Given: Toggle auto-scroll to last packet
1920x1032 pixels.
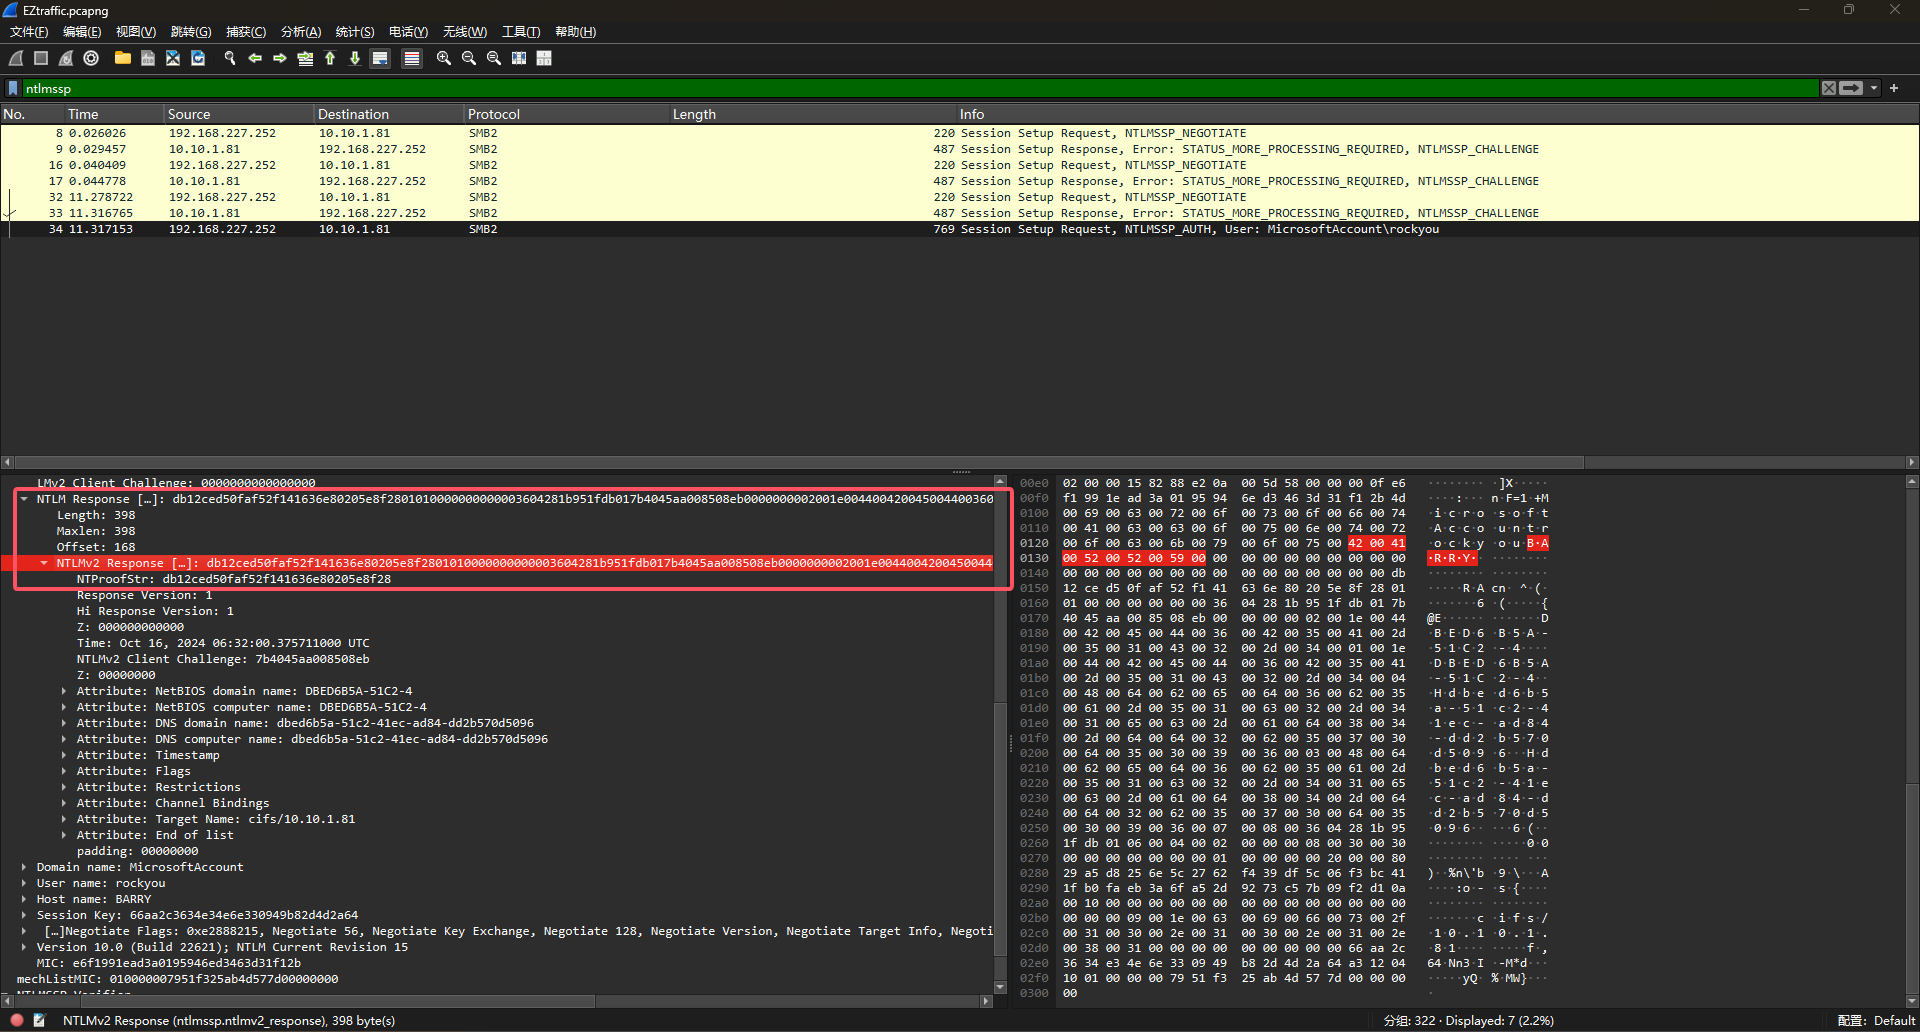Looking at the screenshot, I should [380, 58].
